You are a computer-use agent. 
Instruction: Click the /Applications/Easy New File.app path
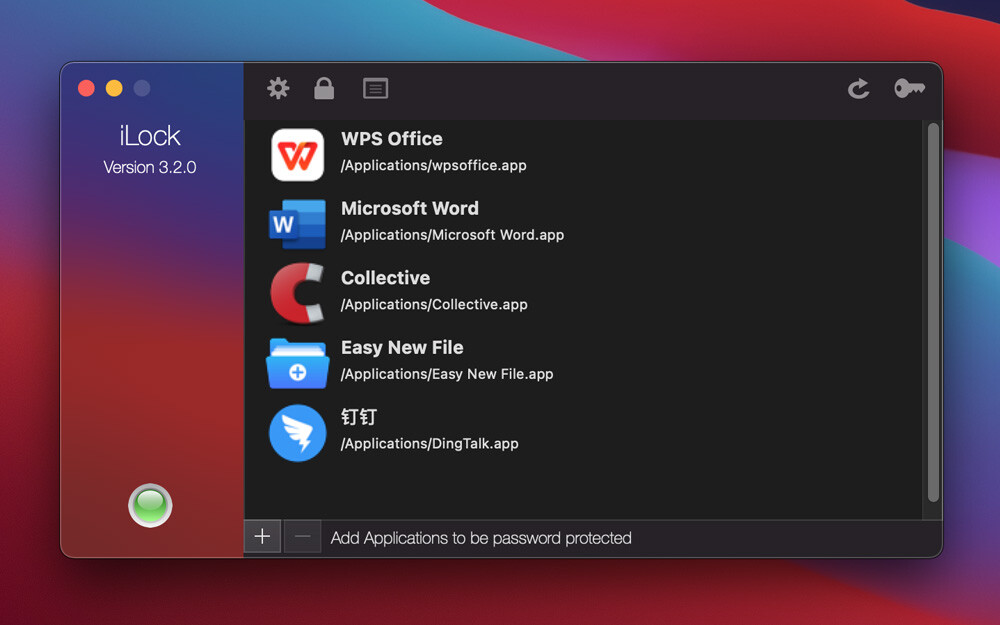446,374
